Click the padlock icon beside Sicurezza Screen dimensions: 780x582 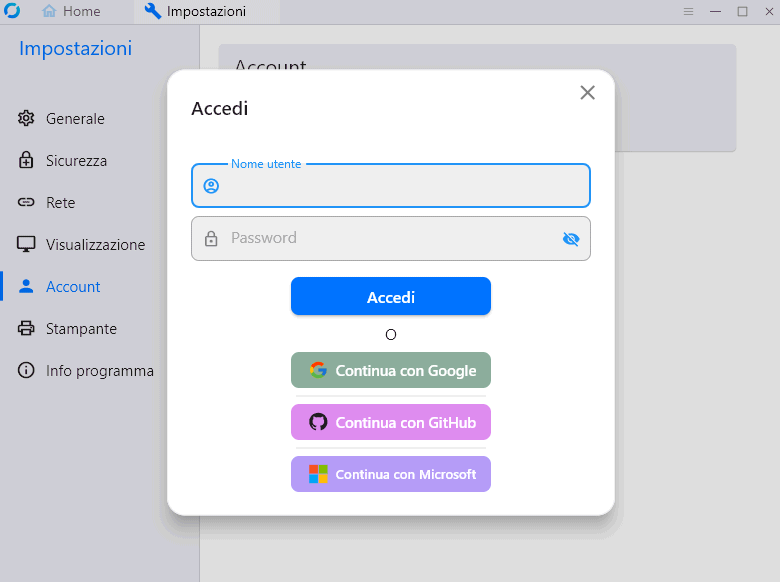coord(26,160)
